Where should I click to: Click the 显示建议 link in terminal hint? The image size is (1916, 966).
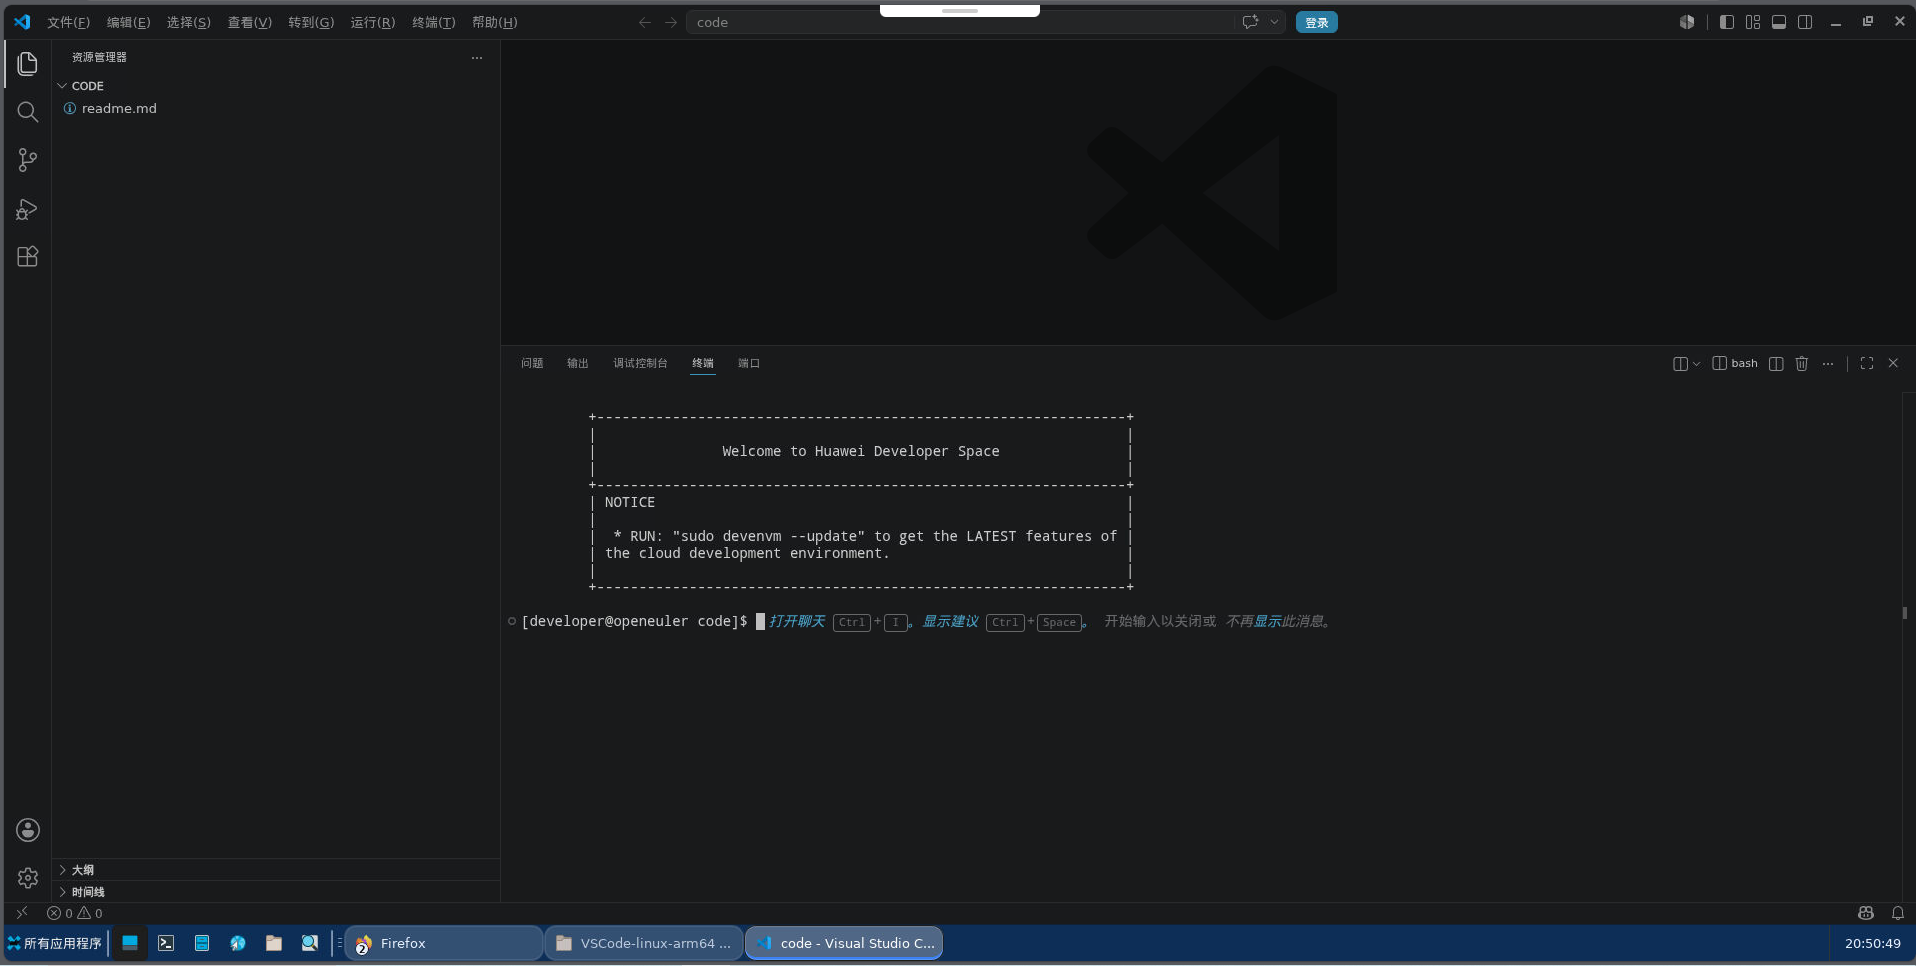click(x=950, y=622)
